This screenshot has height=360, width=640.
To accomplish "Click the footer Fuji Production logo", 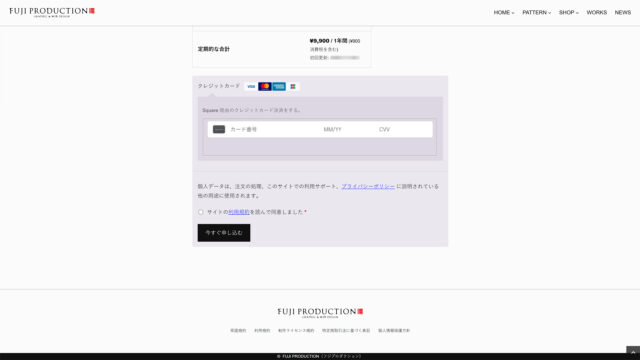I will [320, 313].
